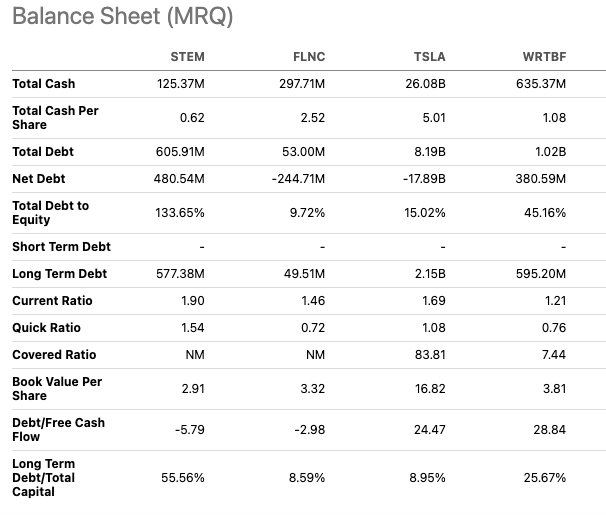Click Long Term Debt/Total Capital label
Image resolution: width=606 pixels, height=515 pixels.
(44, 478)
